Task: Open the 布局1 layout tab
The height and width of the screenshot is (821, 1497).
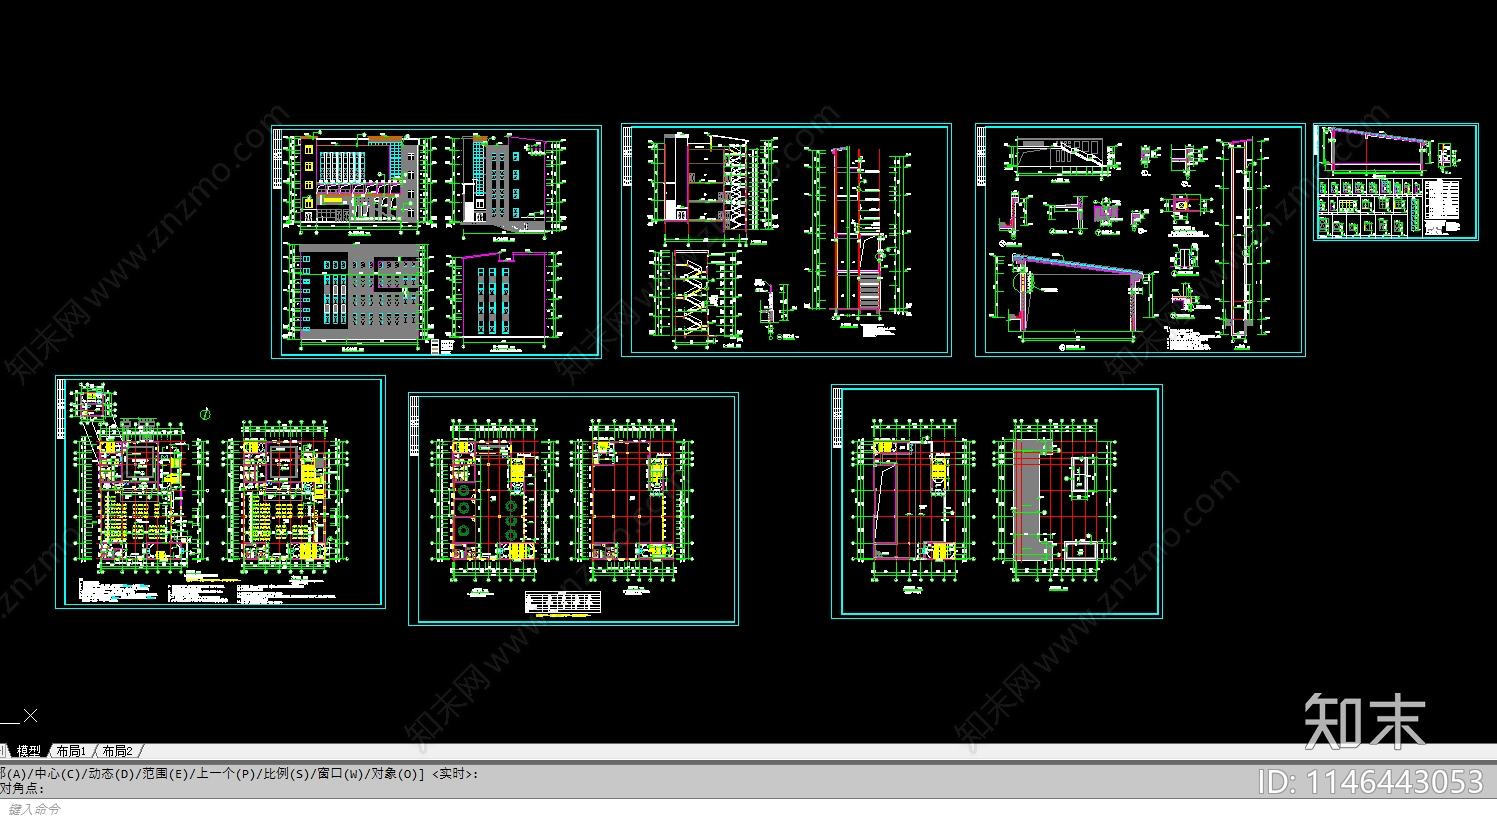Action: [x=71, y=751]
